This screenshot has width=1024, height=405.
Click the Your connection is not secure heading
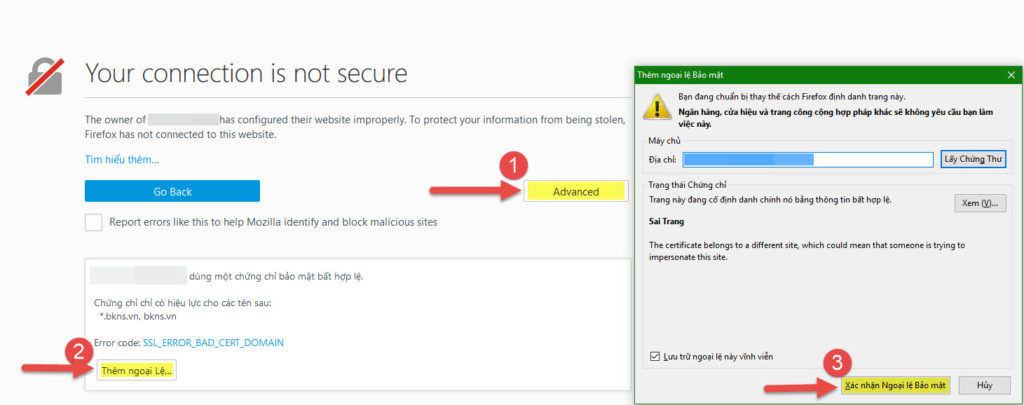(x=246, y=73)
